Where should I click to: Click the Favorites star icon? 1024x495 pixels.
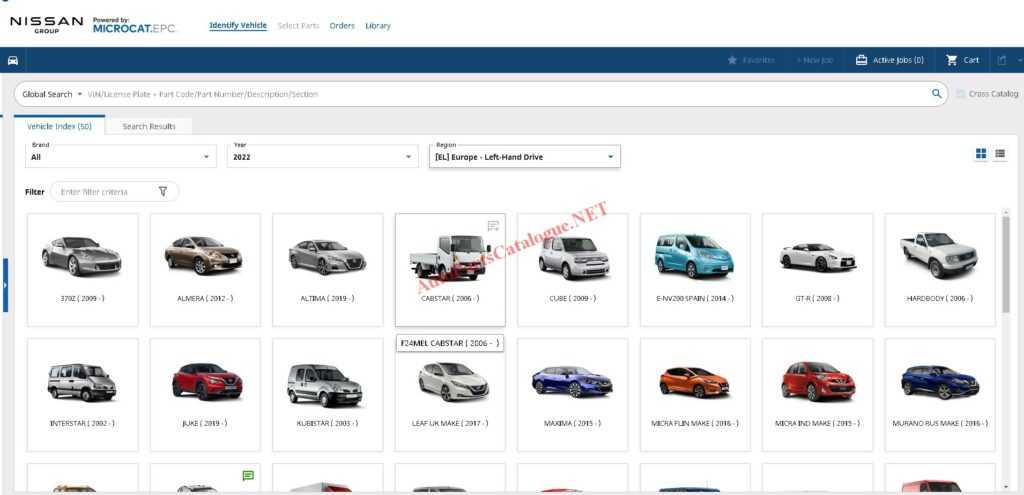tap(732, 60)
